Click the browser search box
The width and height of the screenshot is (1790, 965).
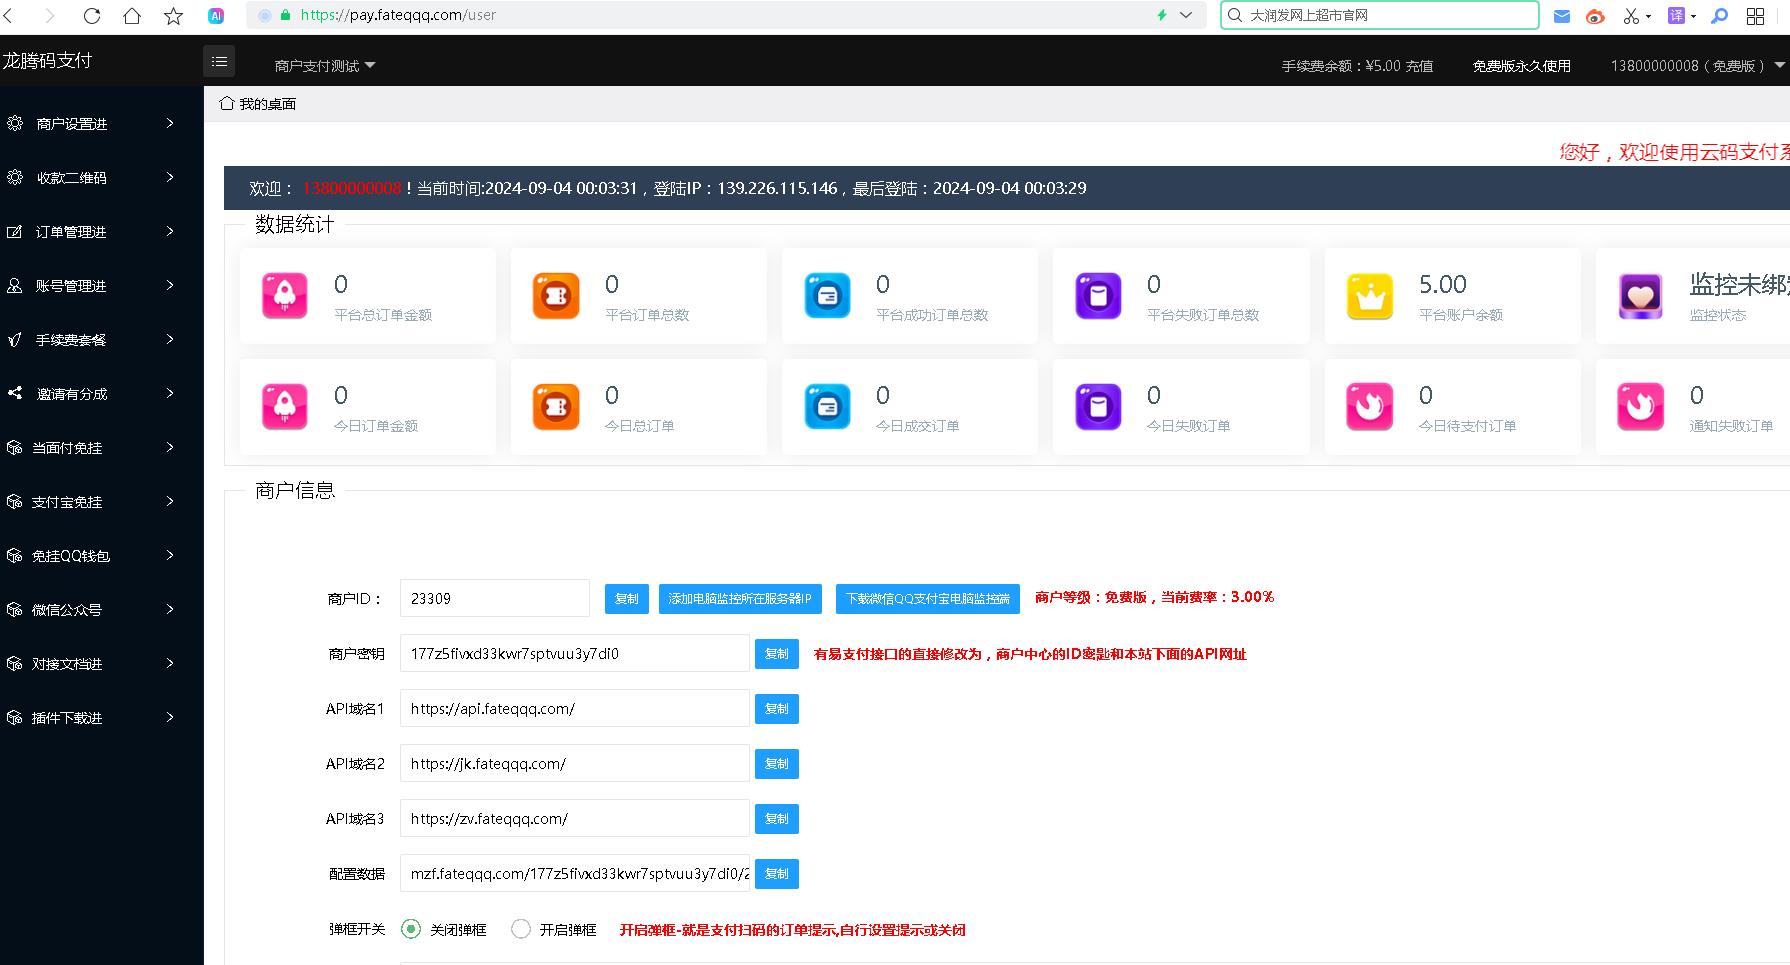1380,15
